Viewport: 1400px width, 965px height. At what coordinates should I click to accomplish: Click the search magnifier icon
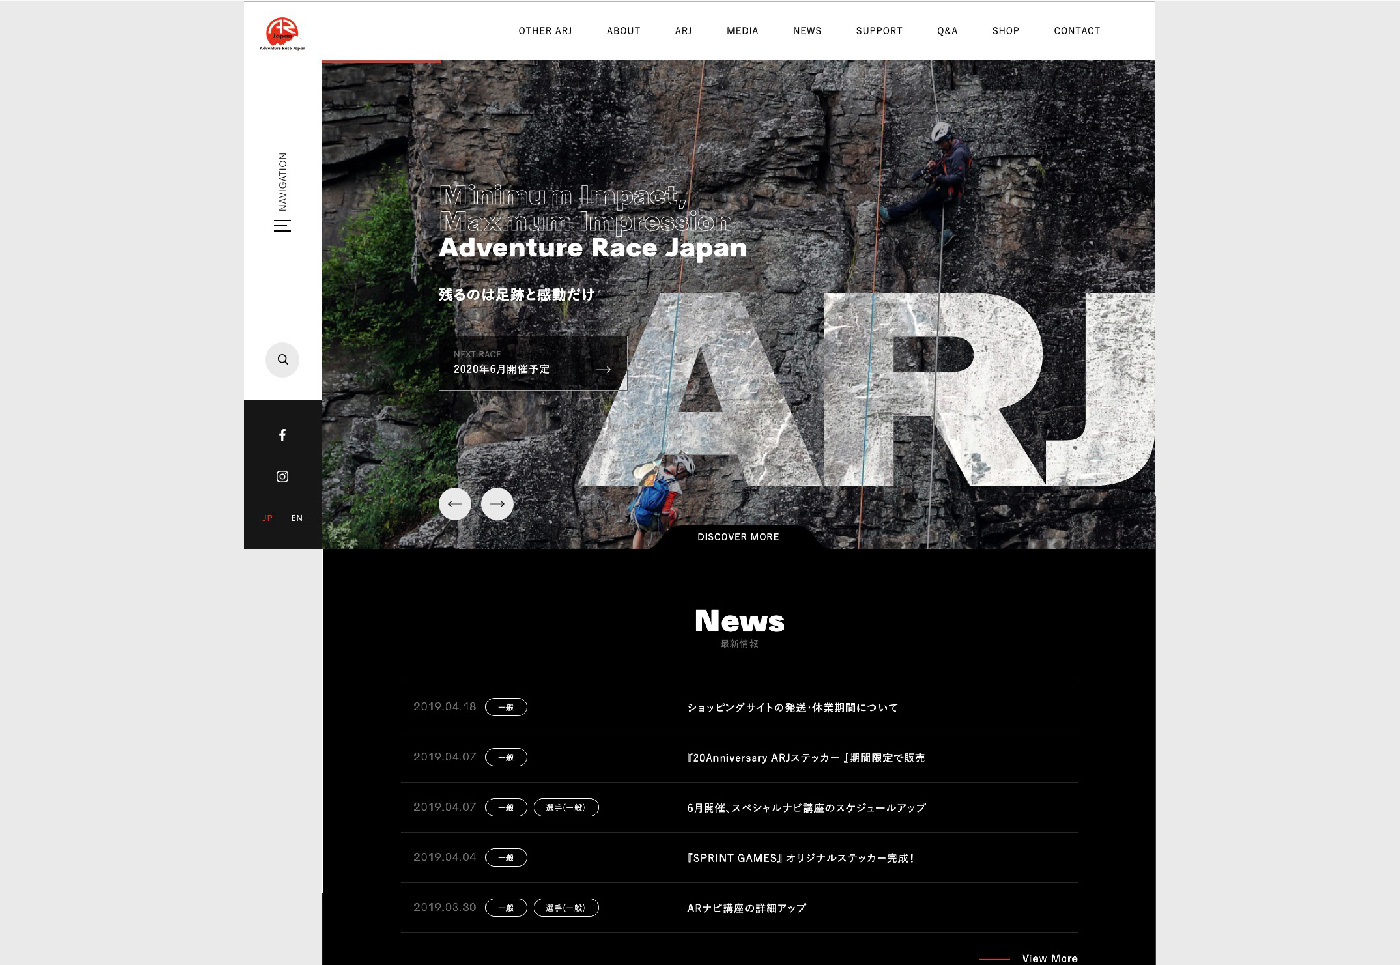coord(282,360)
